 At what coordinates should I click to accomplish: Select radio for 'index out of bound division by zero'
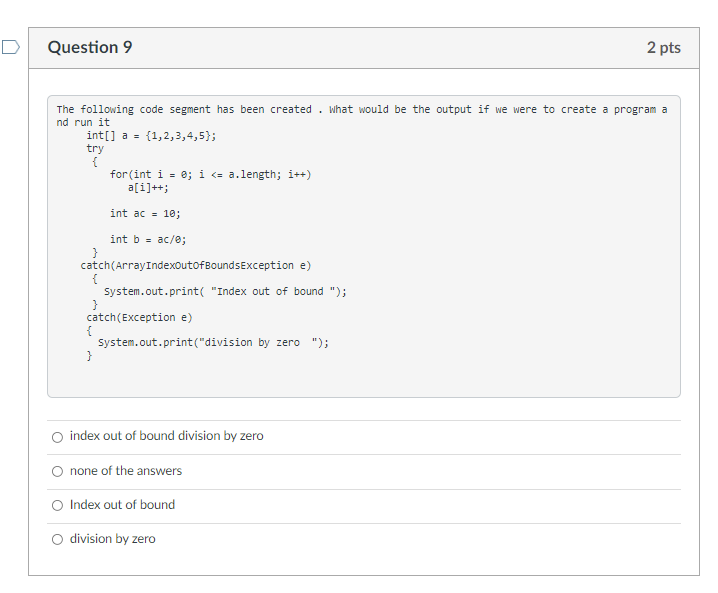coord(57,437)
